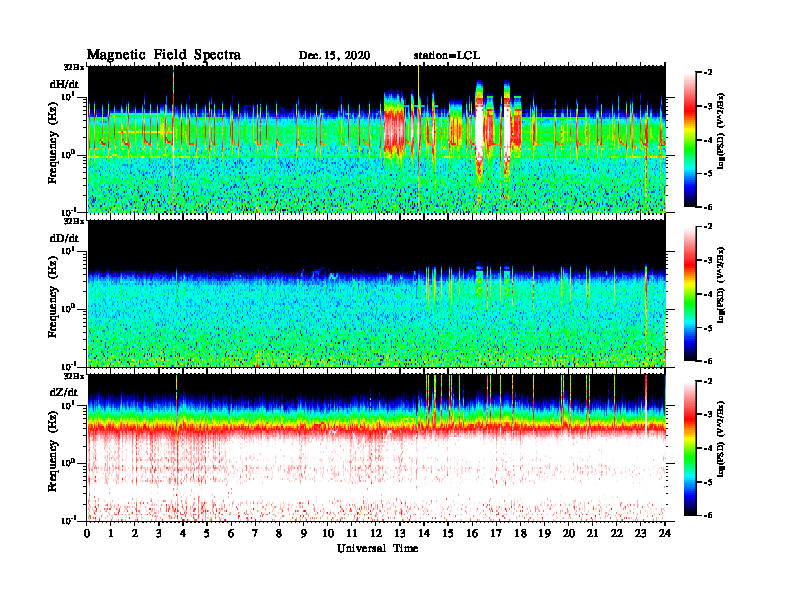Click the hour 23 tick label on the time axis

tap(640, 534)
